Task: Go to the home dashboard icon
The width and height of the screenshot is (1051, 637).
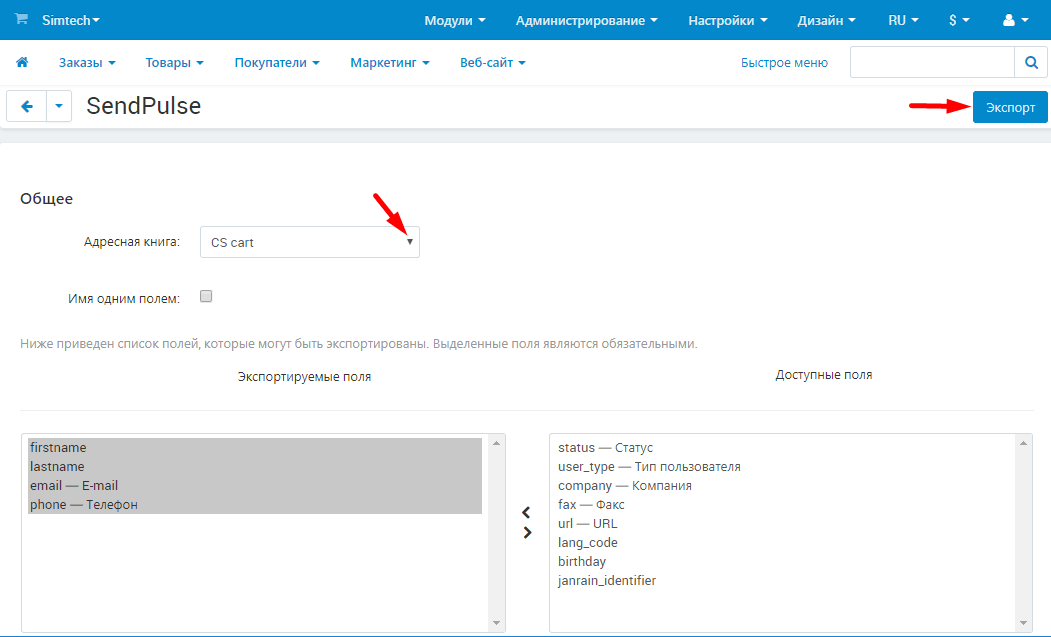Action: click(x=22, y=62)
